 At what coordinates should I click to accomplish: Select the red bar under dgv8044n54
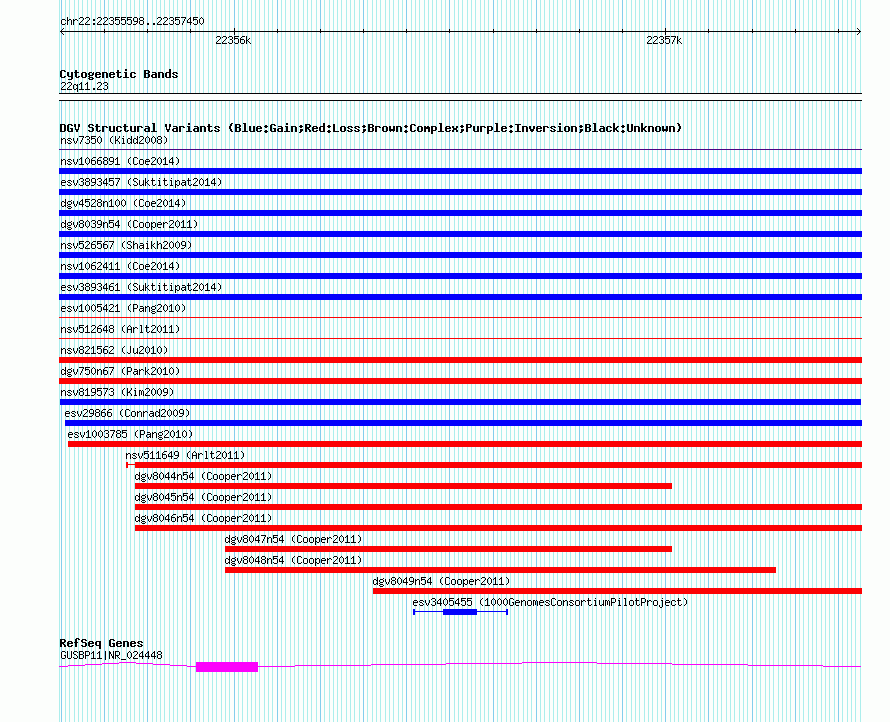[403, 486]
